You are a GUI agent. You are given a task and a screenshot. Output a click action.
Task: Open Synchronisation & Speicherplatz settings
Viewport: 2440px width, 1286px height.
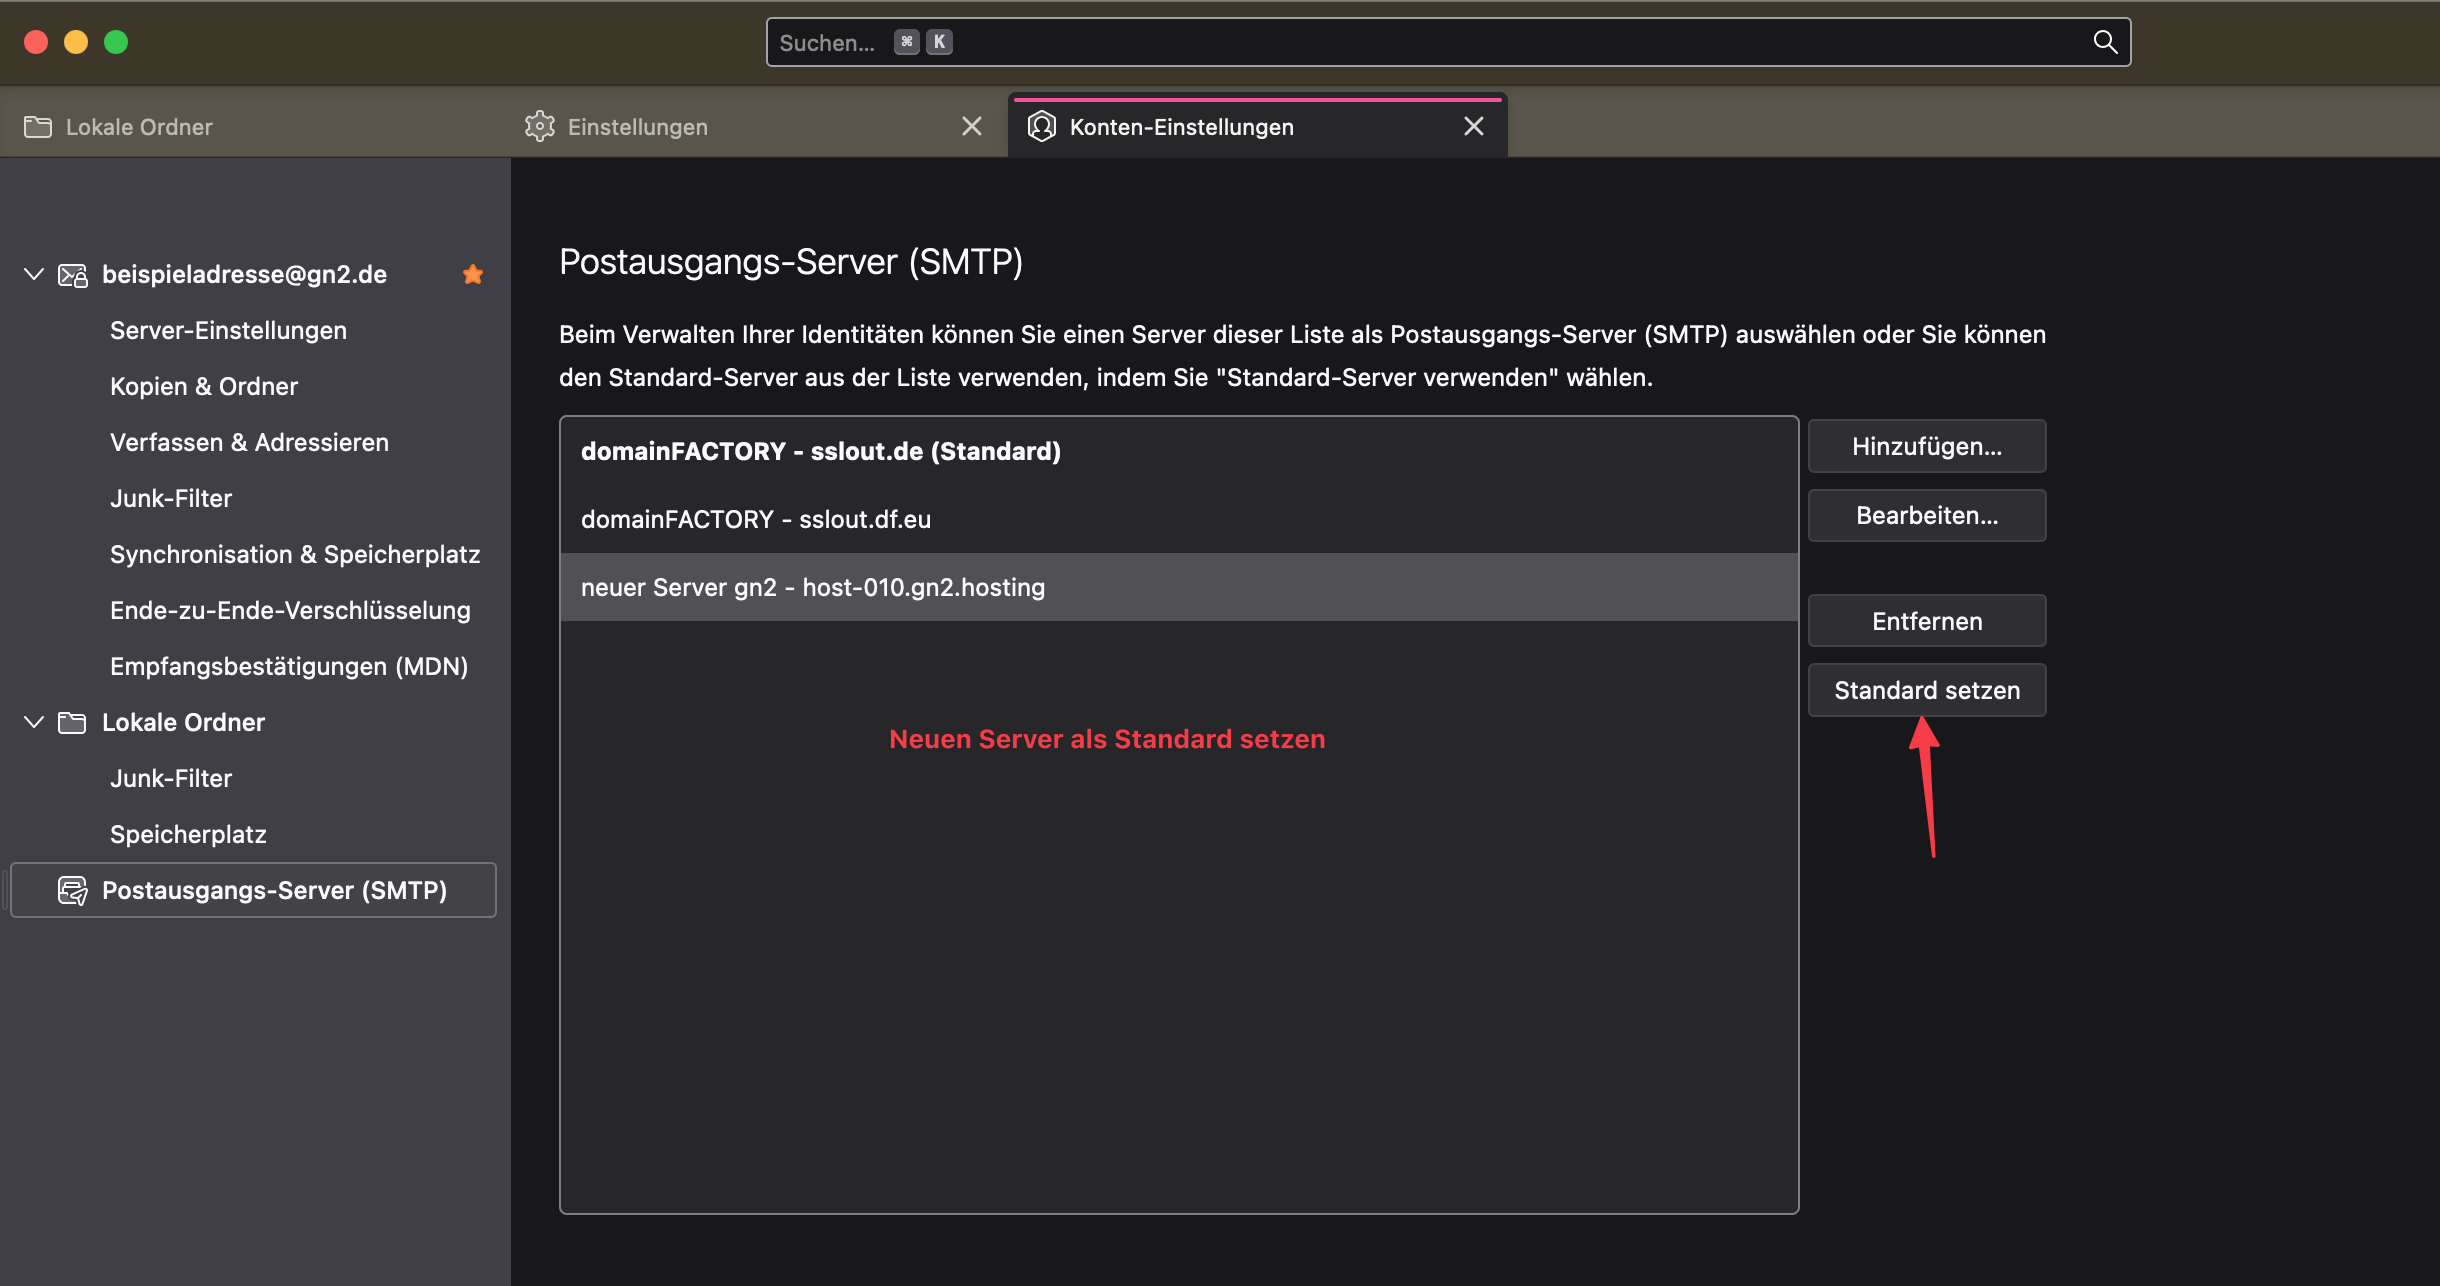[x=295, y=554]
